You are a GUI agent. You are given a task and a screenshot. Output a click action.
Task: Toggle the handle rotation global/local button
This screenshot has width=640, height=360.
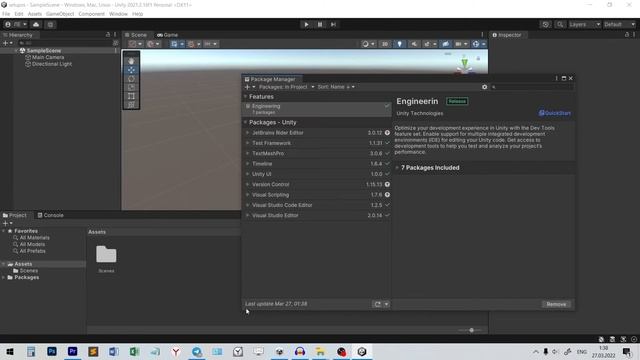click(153, 44)
